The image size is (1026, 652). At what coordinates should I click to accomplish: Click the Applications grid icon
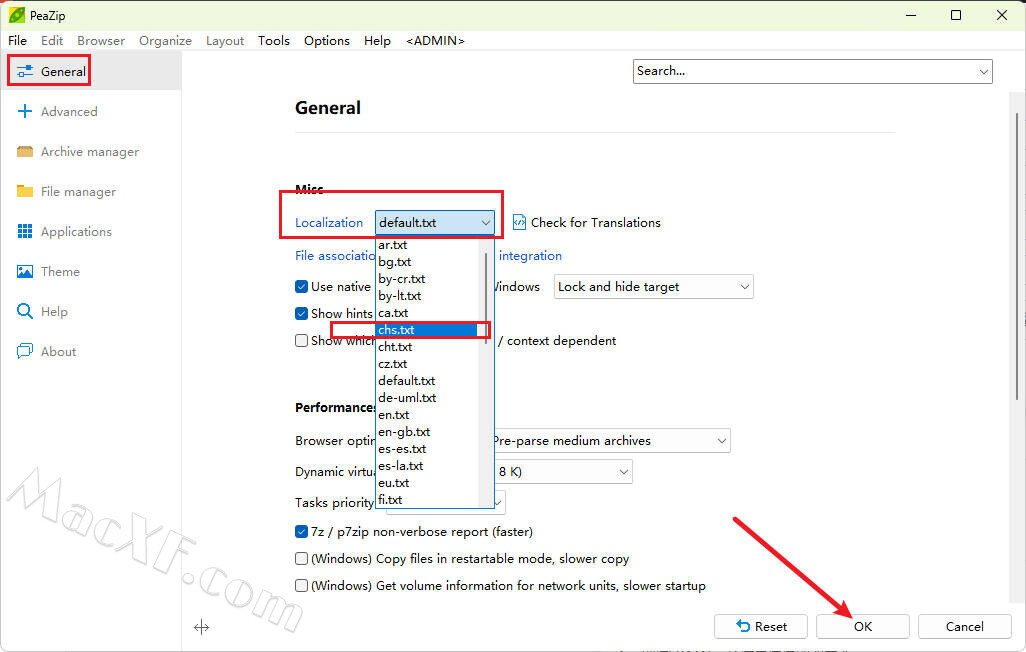[25, 231]
